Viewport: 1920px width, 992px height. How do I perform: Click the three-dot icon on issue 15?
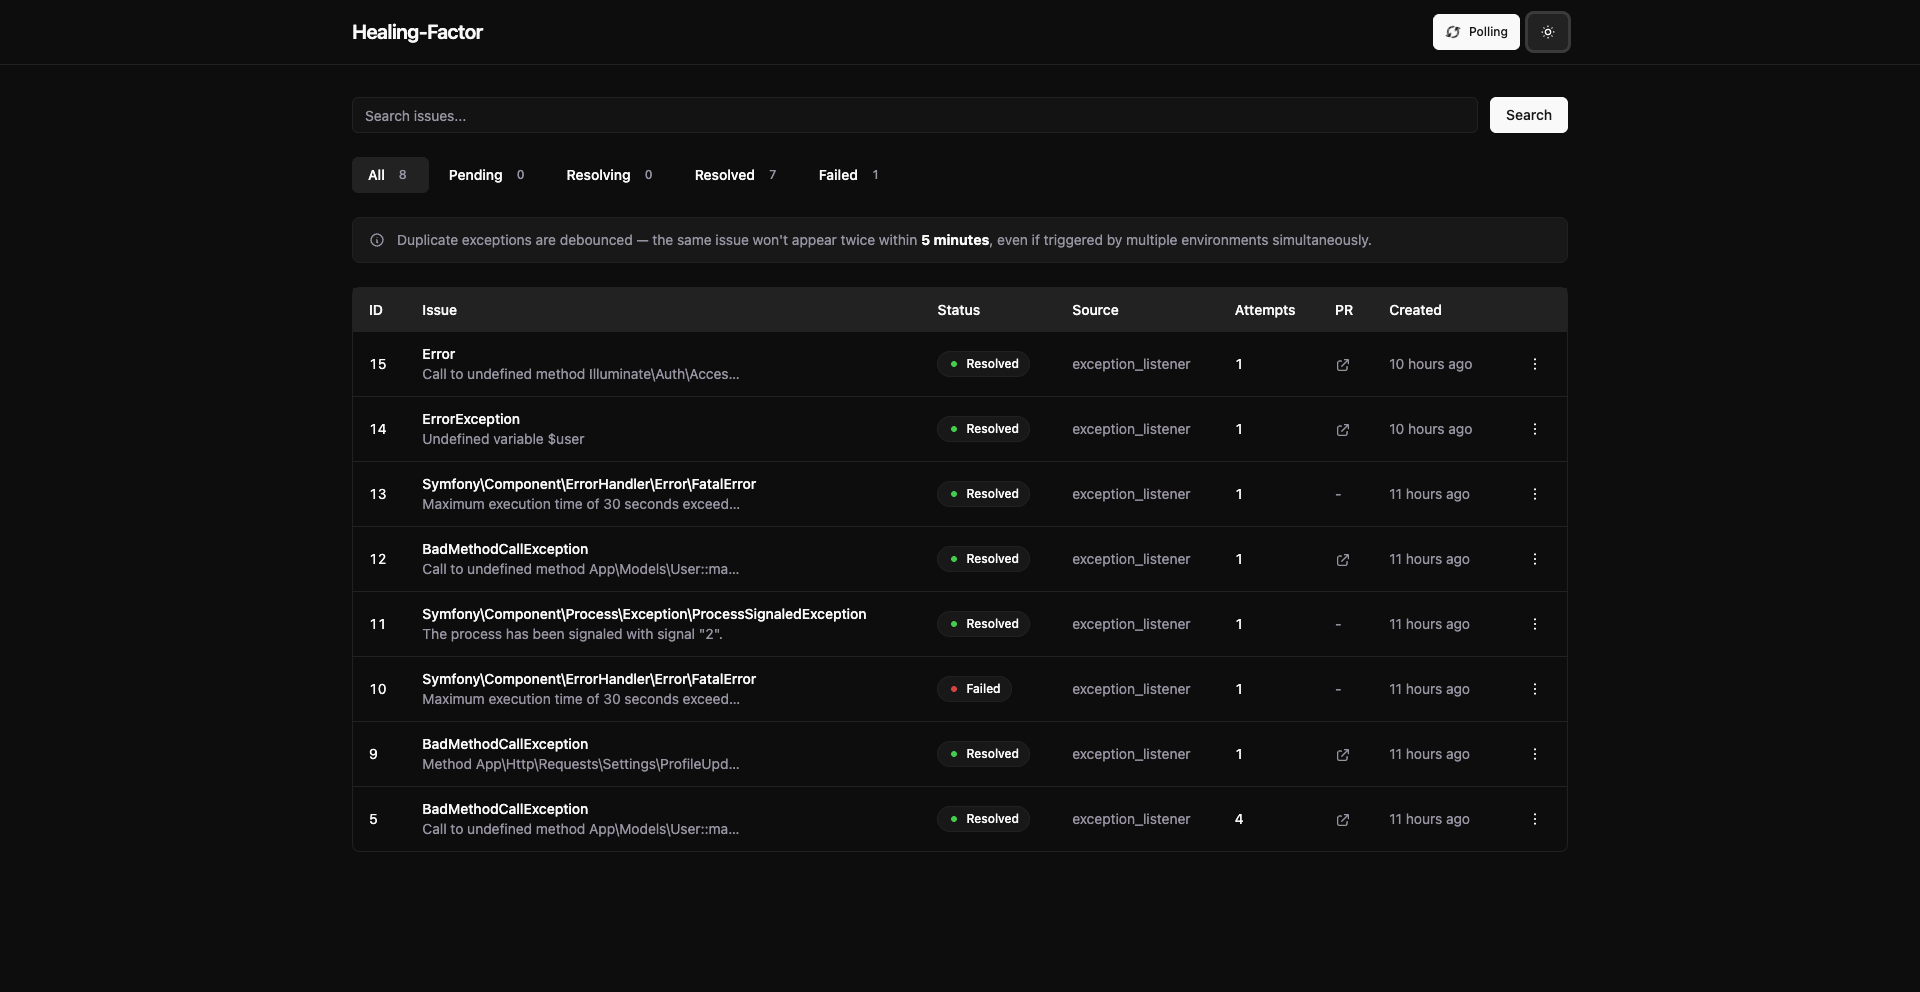(1534, 364)
